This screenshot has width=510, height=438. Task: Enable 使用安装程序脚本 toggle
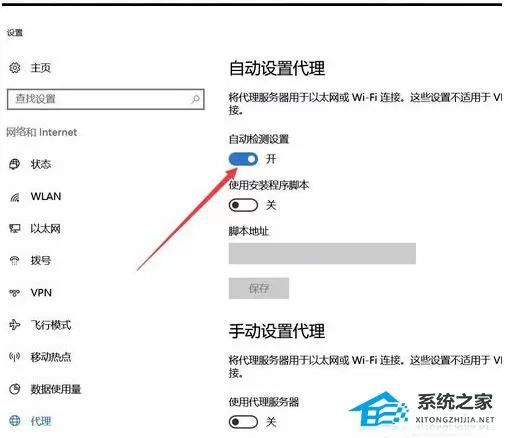tap(243, 205)
